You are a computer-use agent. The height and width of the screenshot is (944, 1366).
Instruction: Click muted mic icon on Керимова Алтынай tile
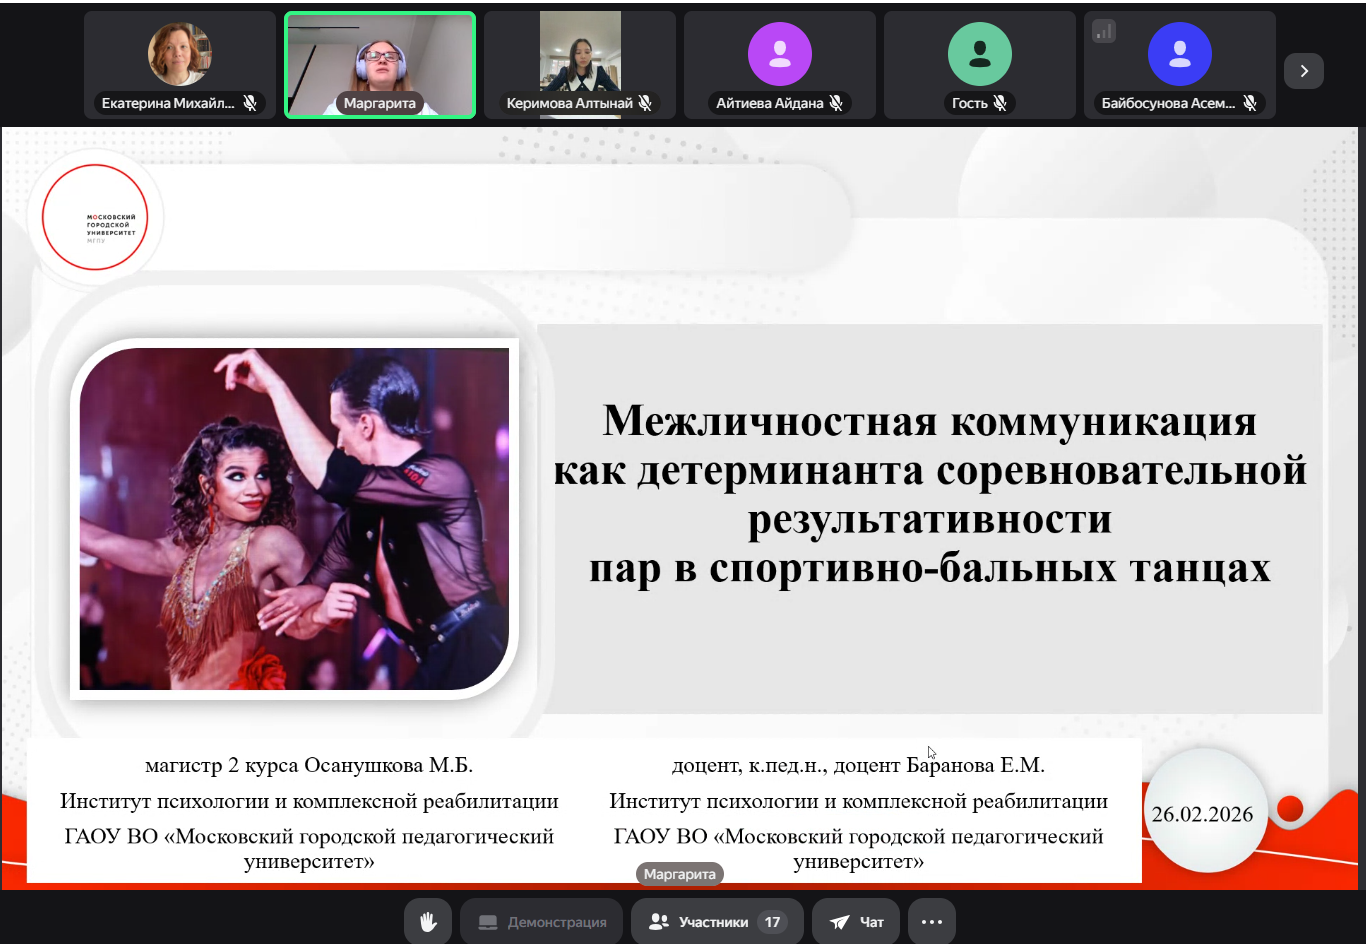click(x=645, y=103)
